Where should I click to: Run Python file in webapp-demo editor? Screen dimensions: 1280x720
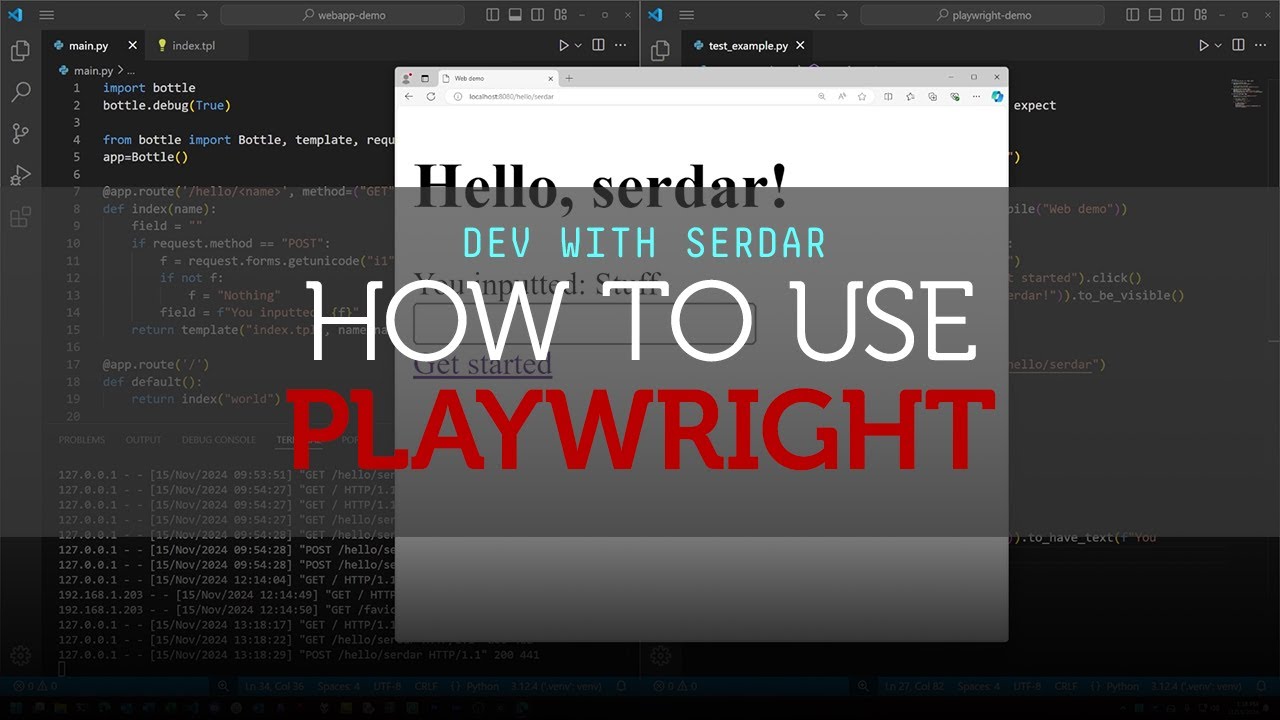pyautogui.click(x=564, y=46)
